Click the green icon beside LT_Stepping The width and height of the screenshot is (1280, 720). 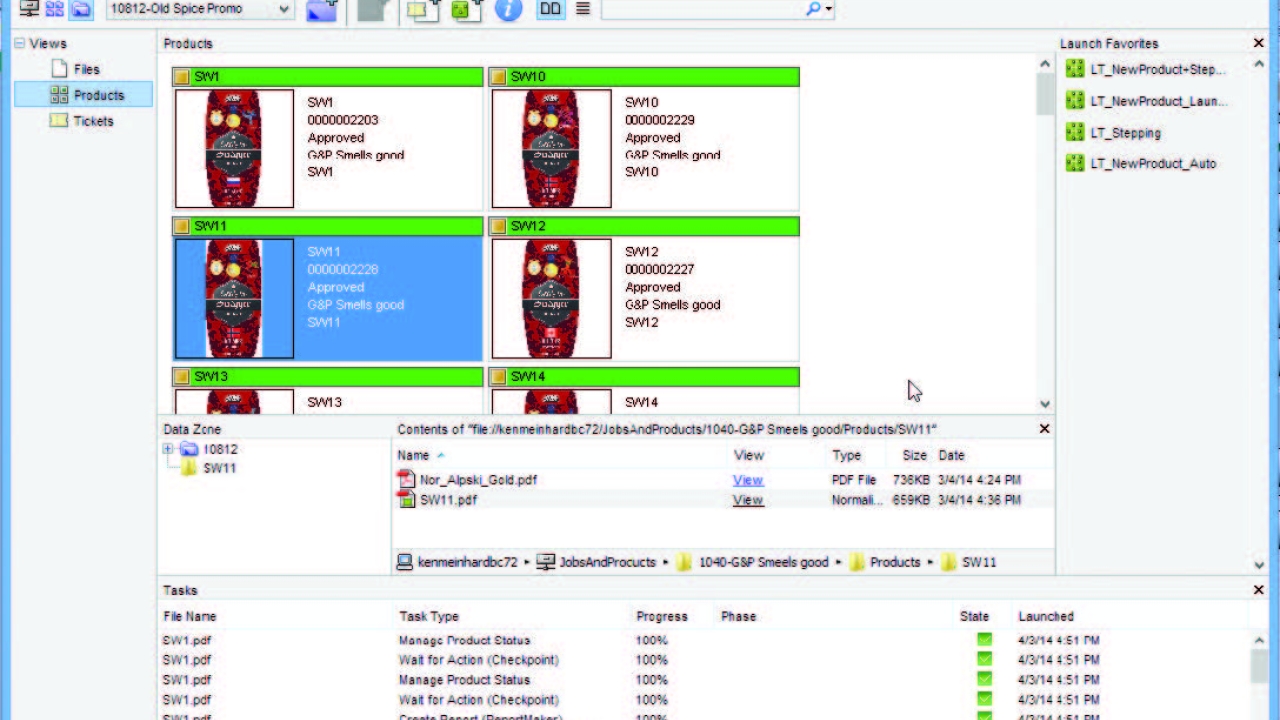click(1075, 132)
